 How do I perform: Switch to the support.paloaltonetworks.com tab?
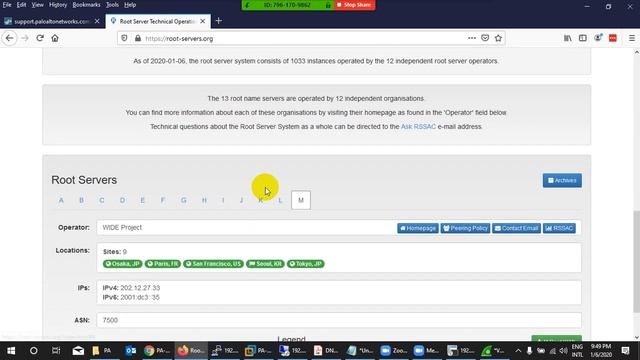coord(52,21)
